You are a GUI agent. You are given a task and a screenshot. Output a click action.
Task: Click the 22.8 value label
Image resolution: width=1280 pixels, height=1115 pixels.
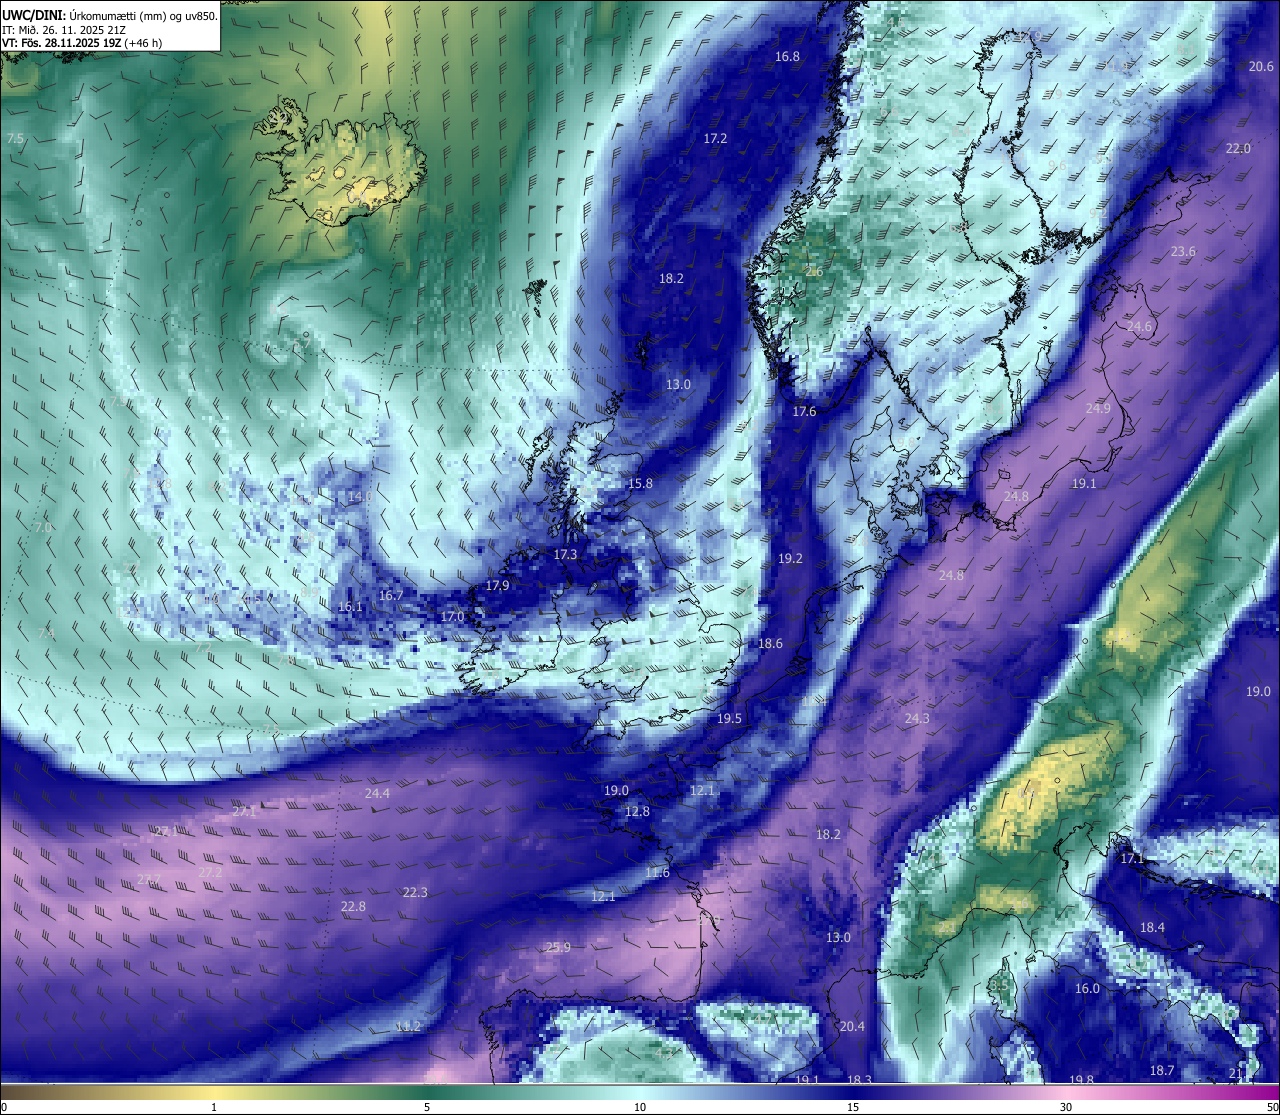pyautogui.click(x=353, y=907)
